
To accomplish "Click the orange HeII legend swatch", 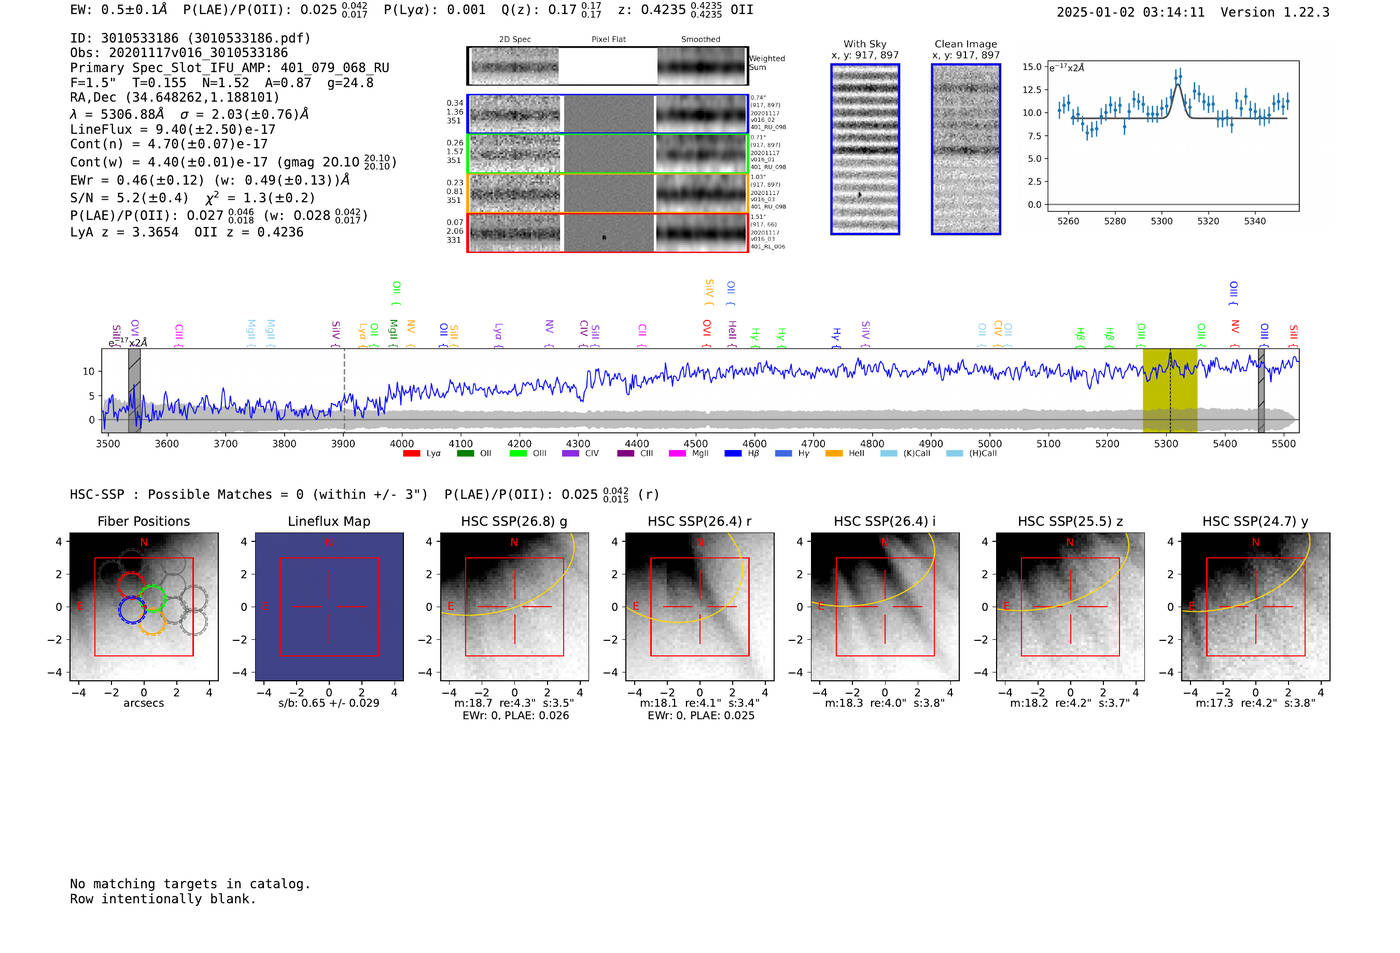I will pos(834,454).
